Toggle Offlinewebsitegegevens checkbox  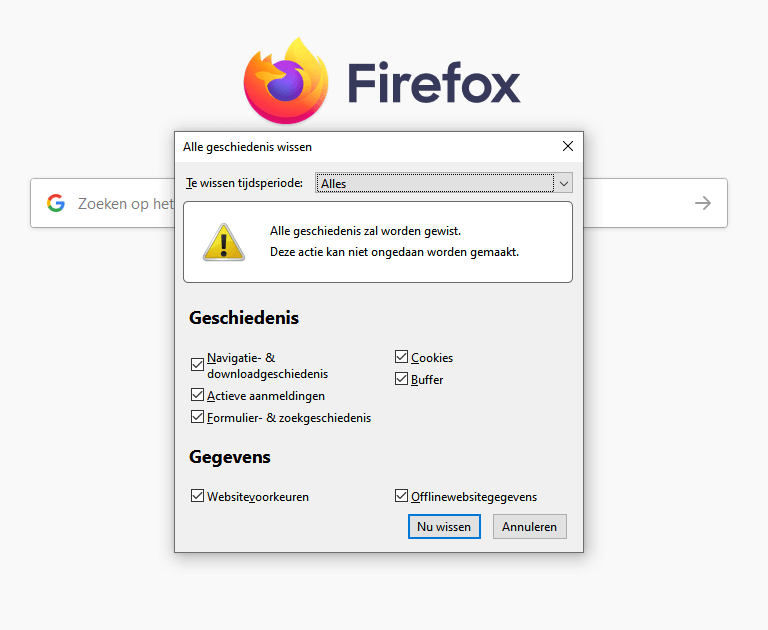coord(401,496)
